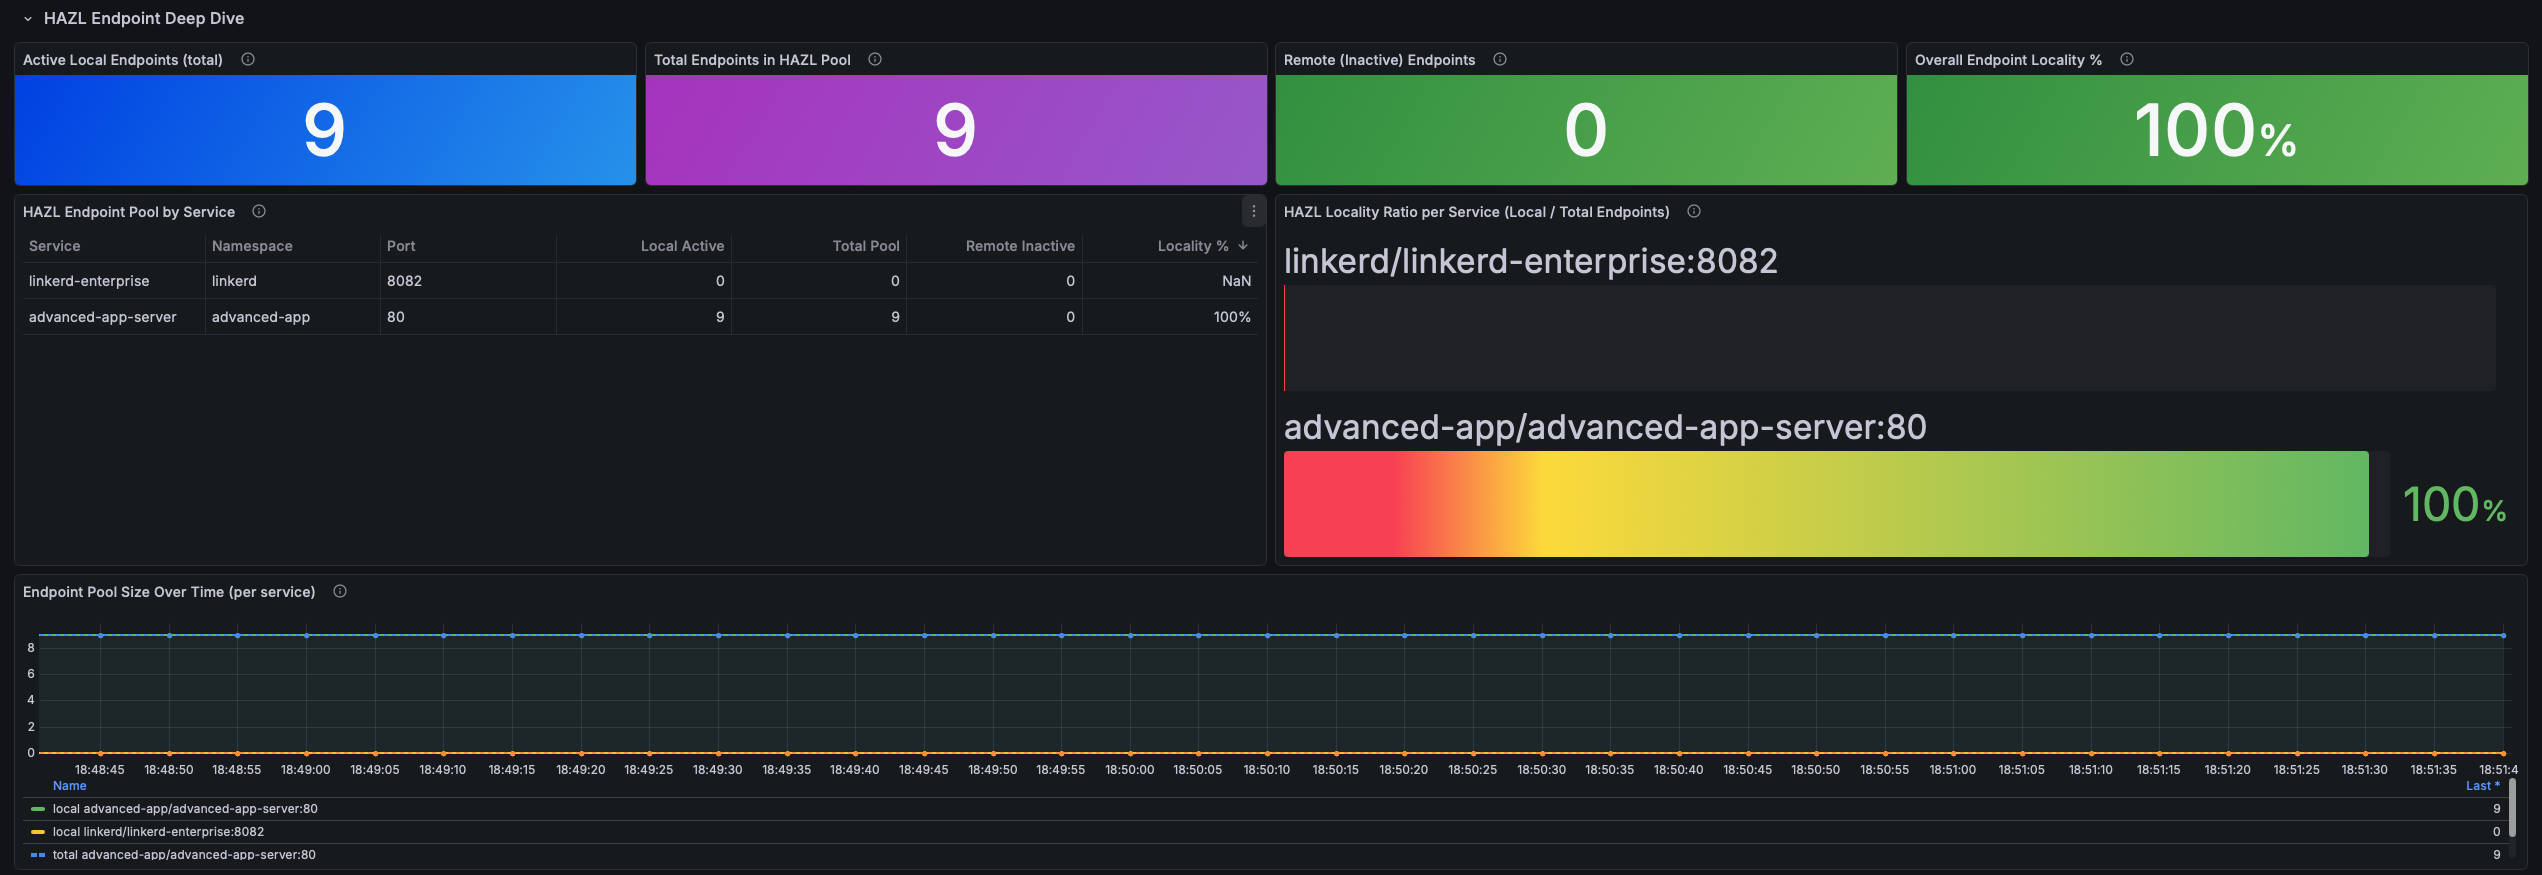Toggle total advanced-app-server:80 legend series

(x=184, y=855)
